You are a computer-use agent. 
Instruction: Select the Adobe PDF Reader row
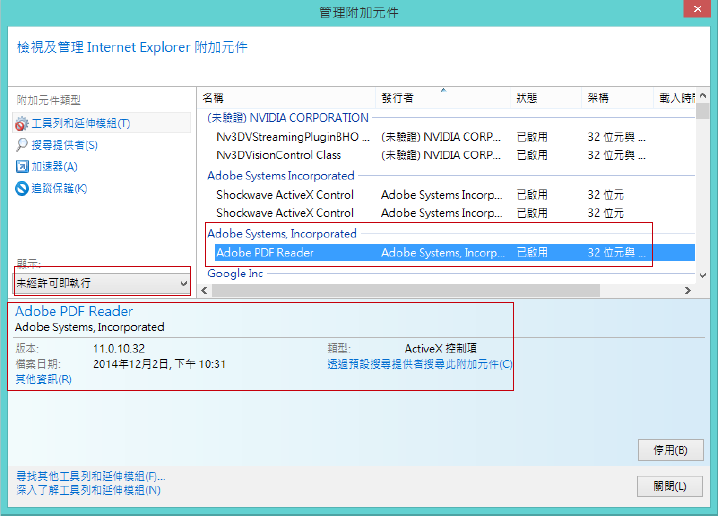(x=454, y=253)
